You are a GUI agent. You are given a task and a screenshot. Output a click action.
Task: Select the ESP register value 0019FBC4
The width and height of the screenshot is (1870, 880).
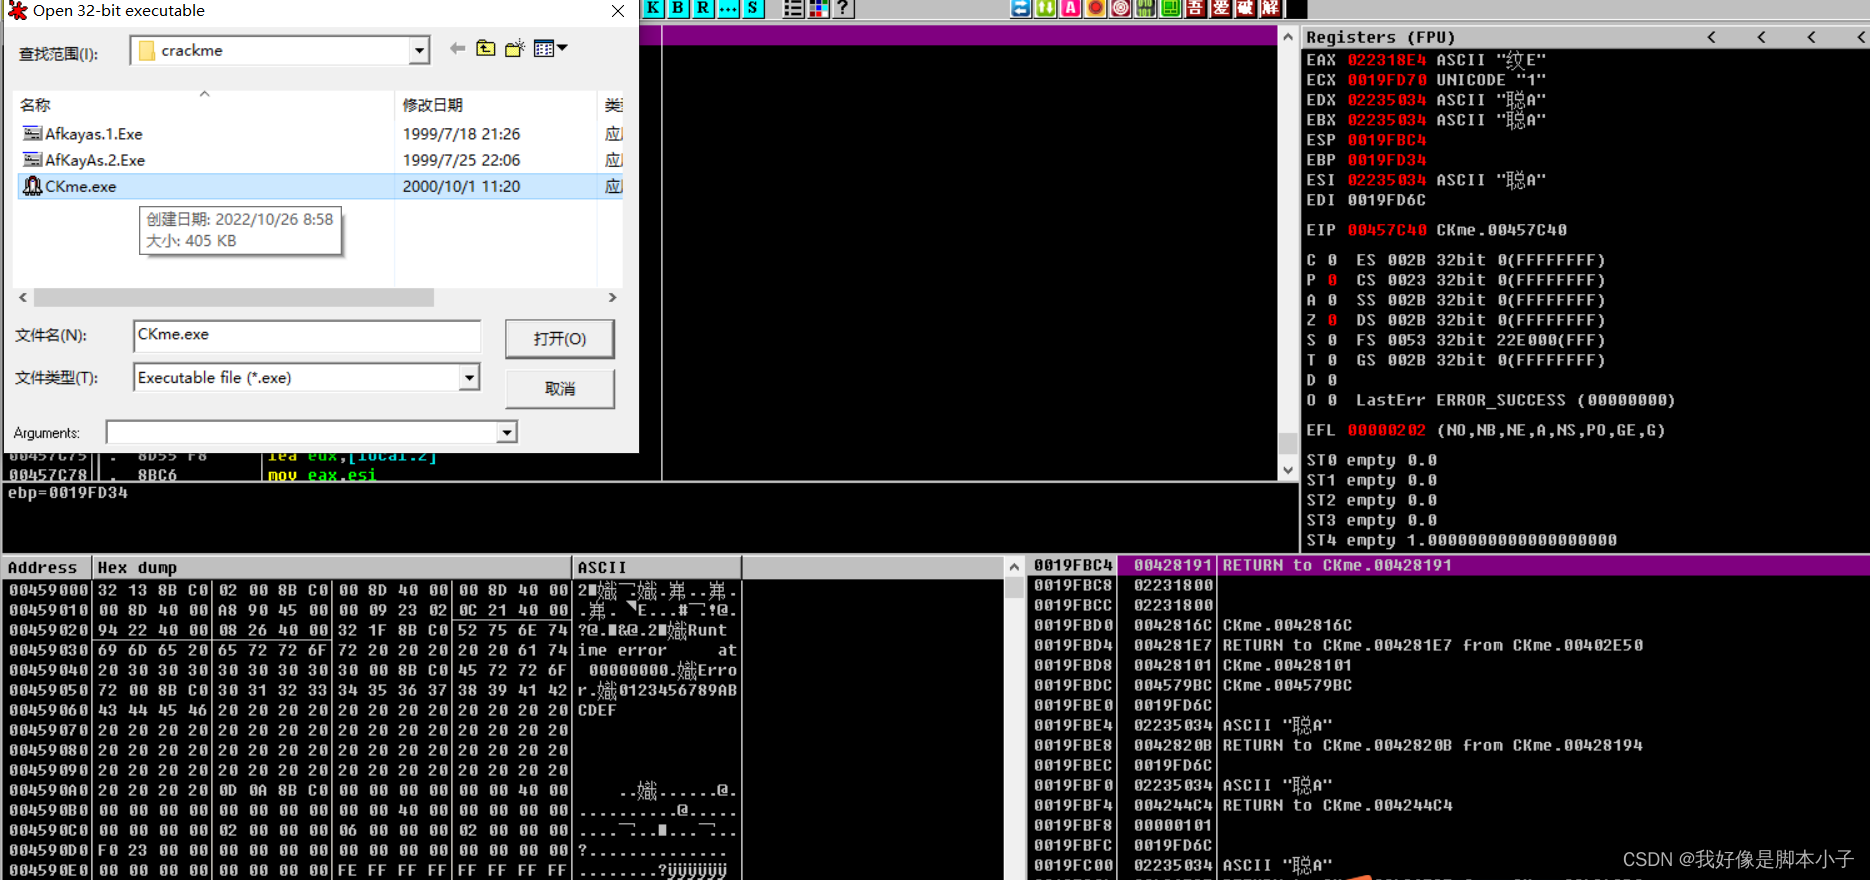[x=1386, y=140]
